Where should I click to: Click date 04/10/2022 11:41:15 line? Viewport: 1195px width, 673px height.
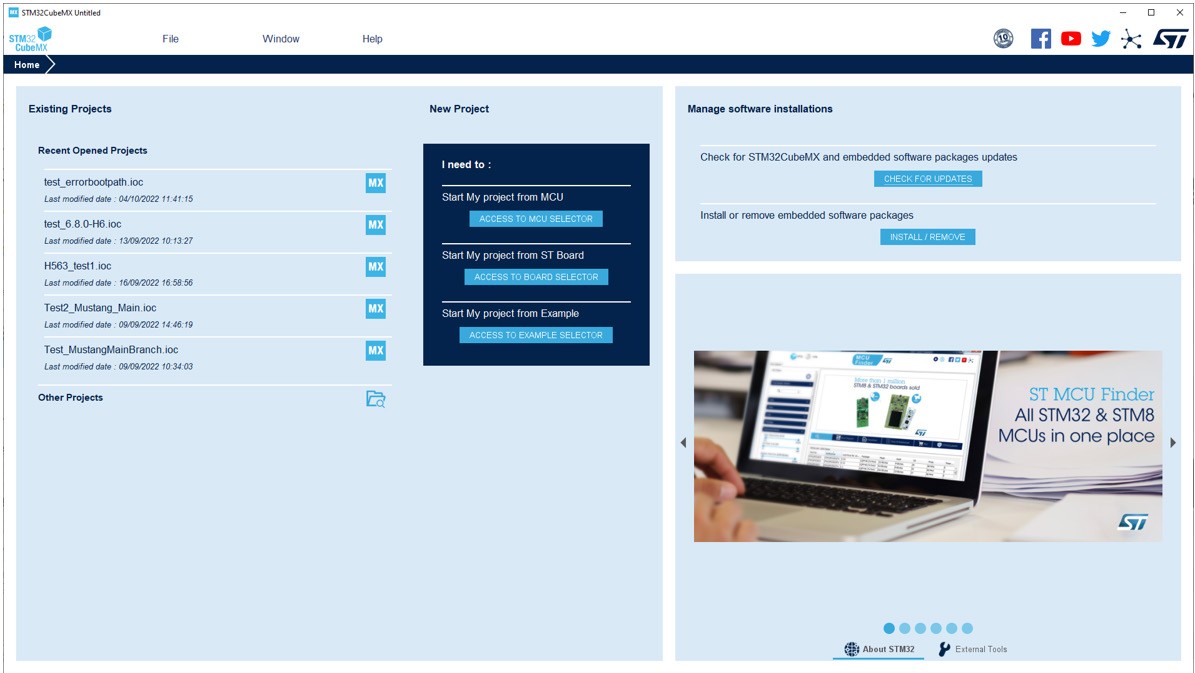tap(118, 199)
